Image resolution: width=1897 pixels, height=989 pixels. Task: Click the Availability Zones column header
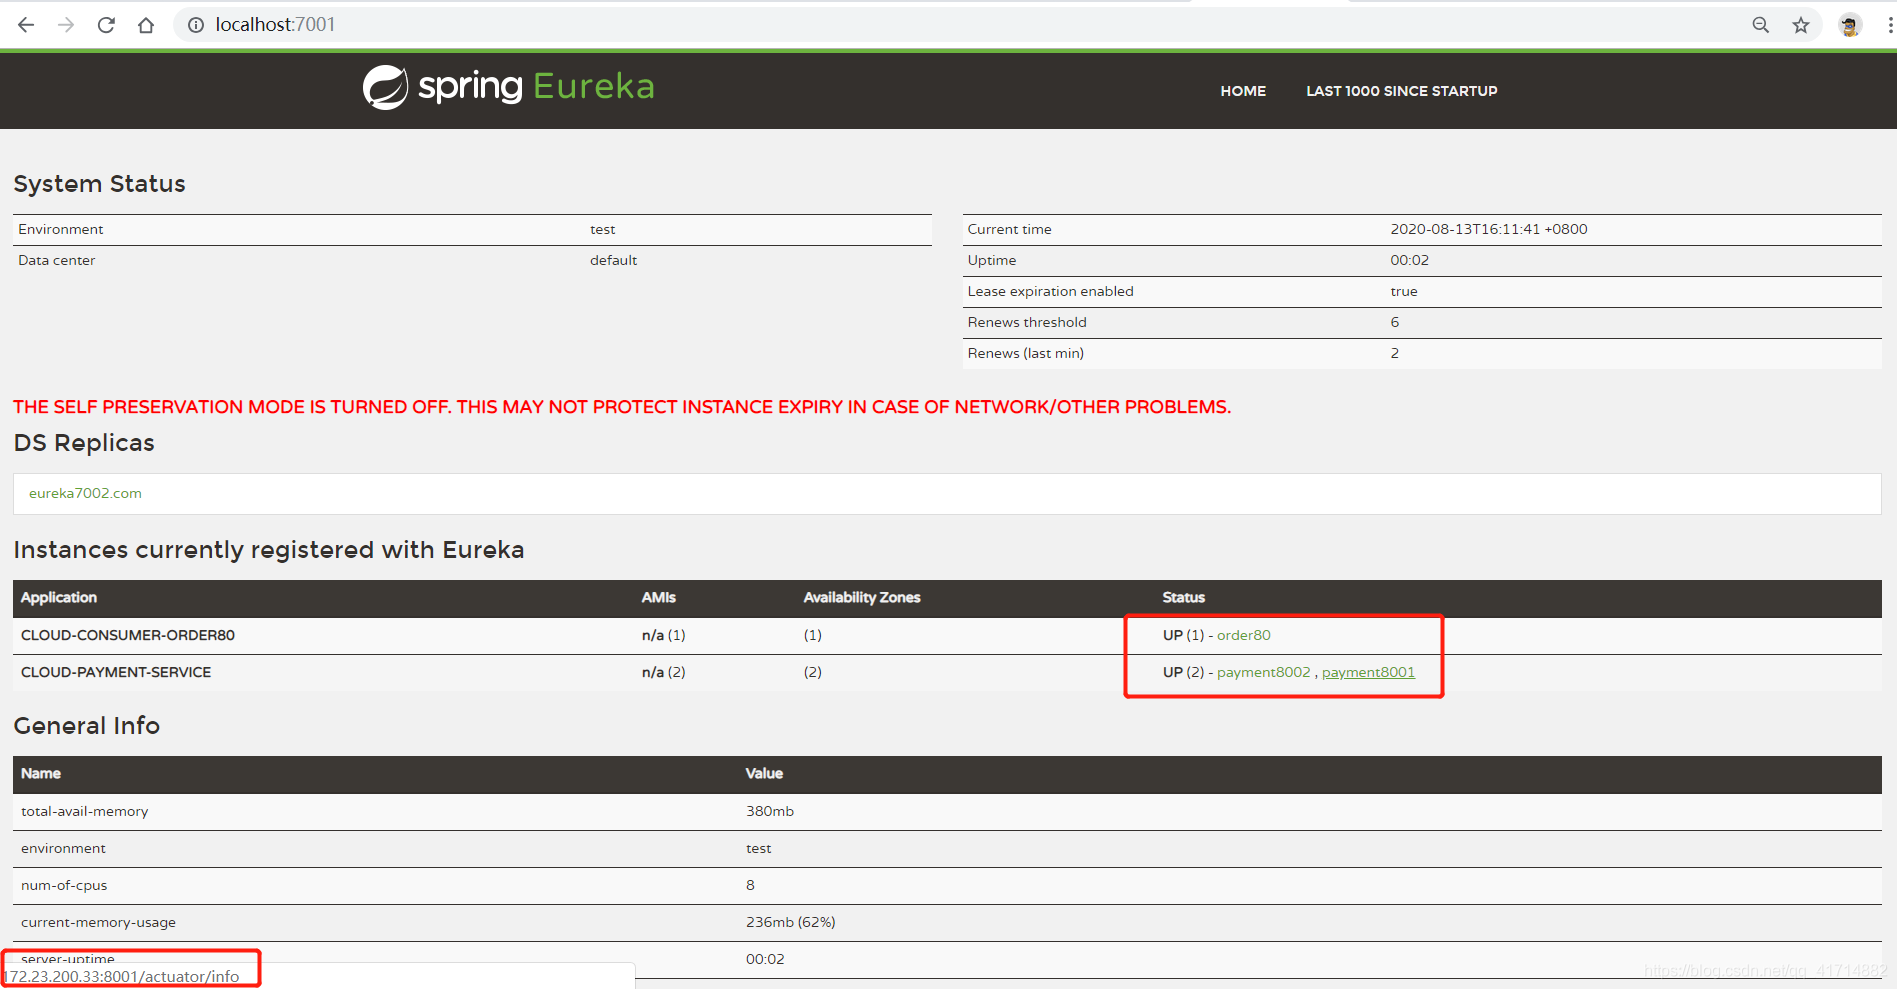tap(862, 597)
